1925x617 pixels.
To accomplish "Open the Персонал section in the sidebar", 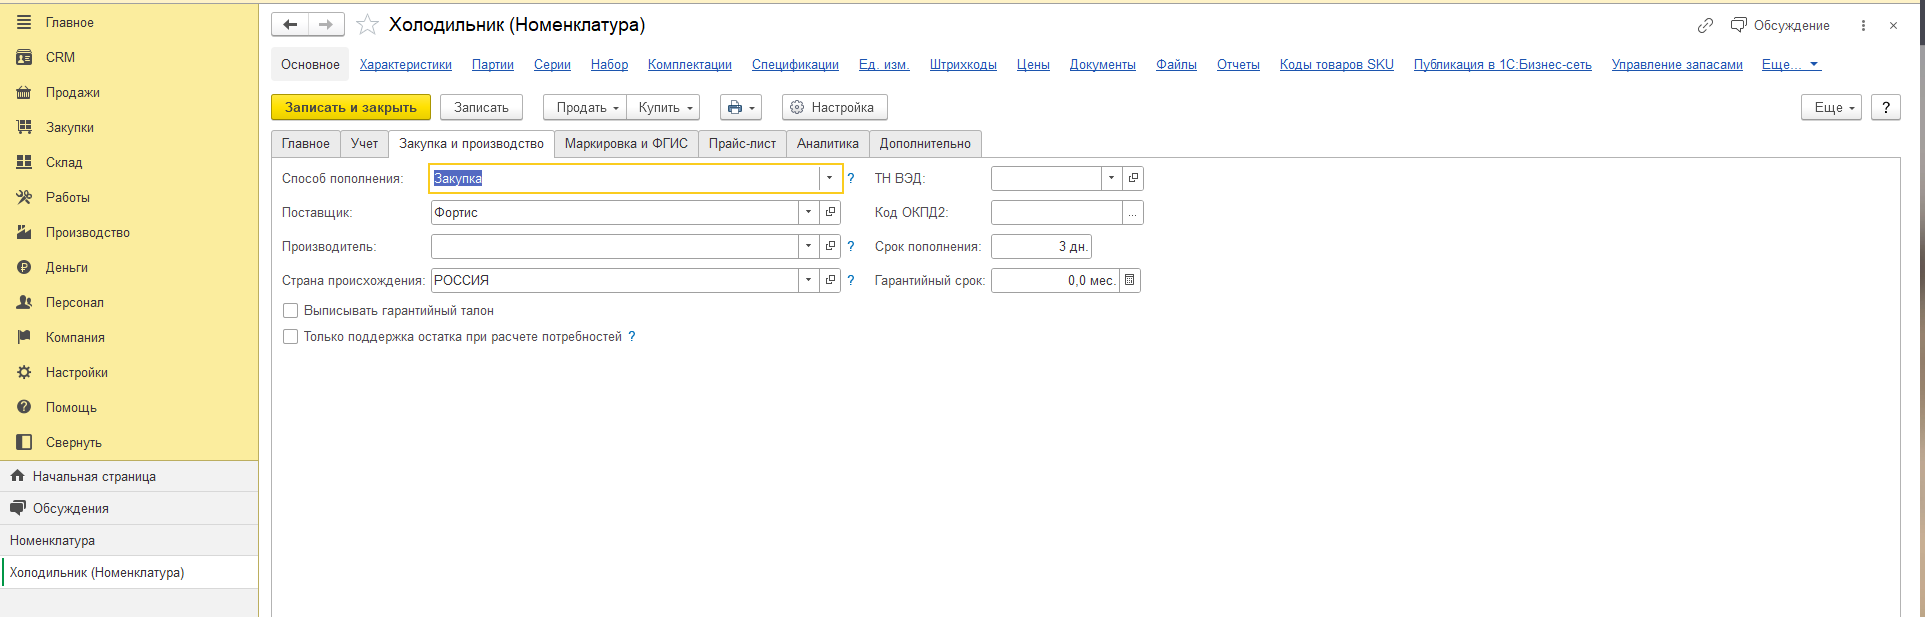I will coord(129,302).
